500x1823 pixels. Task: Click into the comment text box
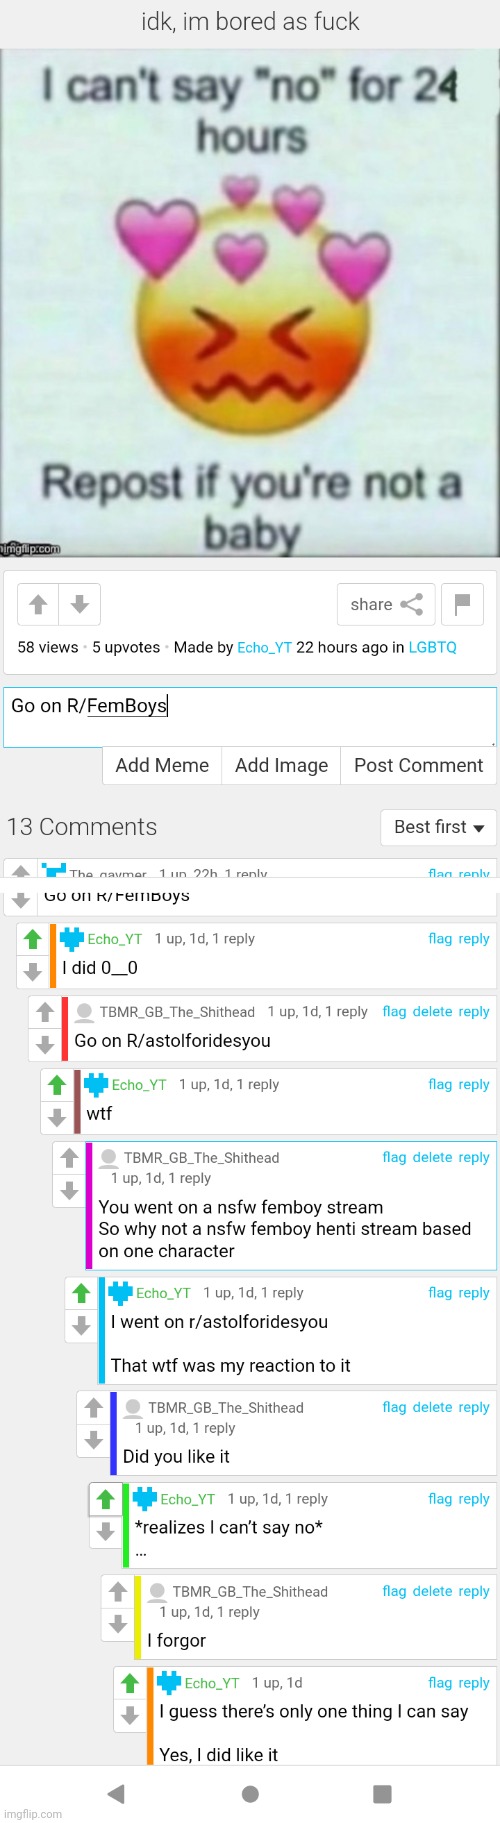point(250,716)
